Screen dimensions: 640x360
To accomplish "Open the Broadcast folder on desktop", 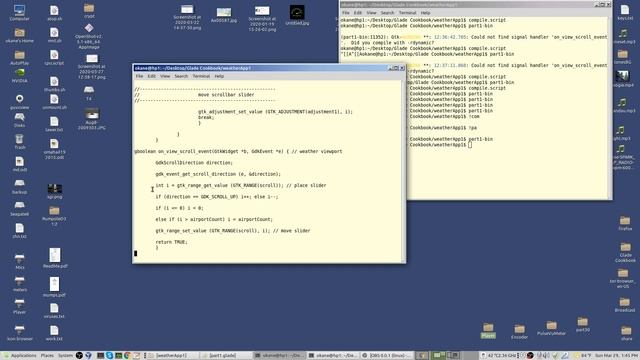I will (x=624, y=305).
